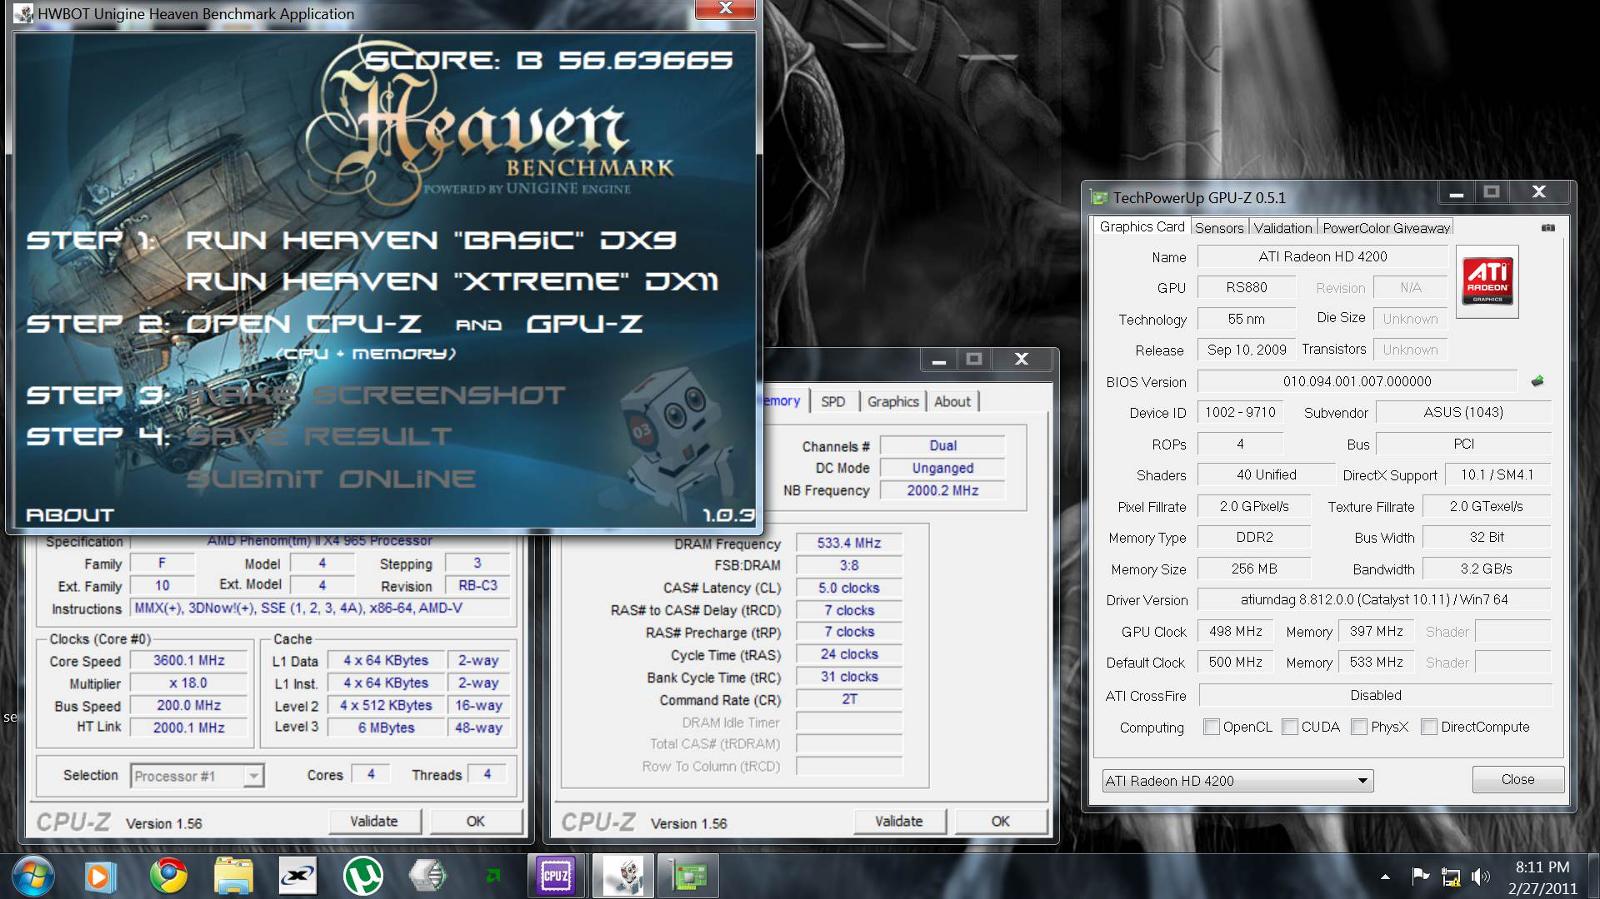Toggle the DirectCompute checkbox
Viewport: 1600px width, 899px height.
pyautogui.click(x=1429, y=727)
